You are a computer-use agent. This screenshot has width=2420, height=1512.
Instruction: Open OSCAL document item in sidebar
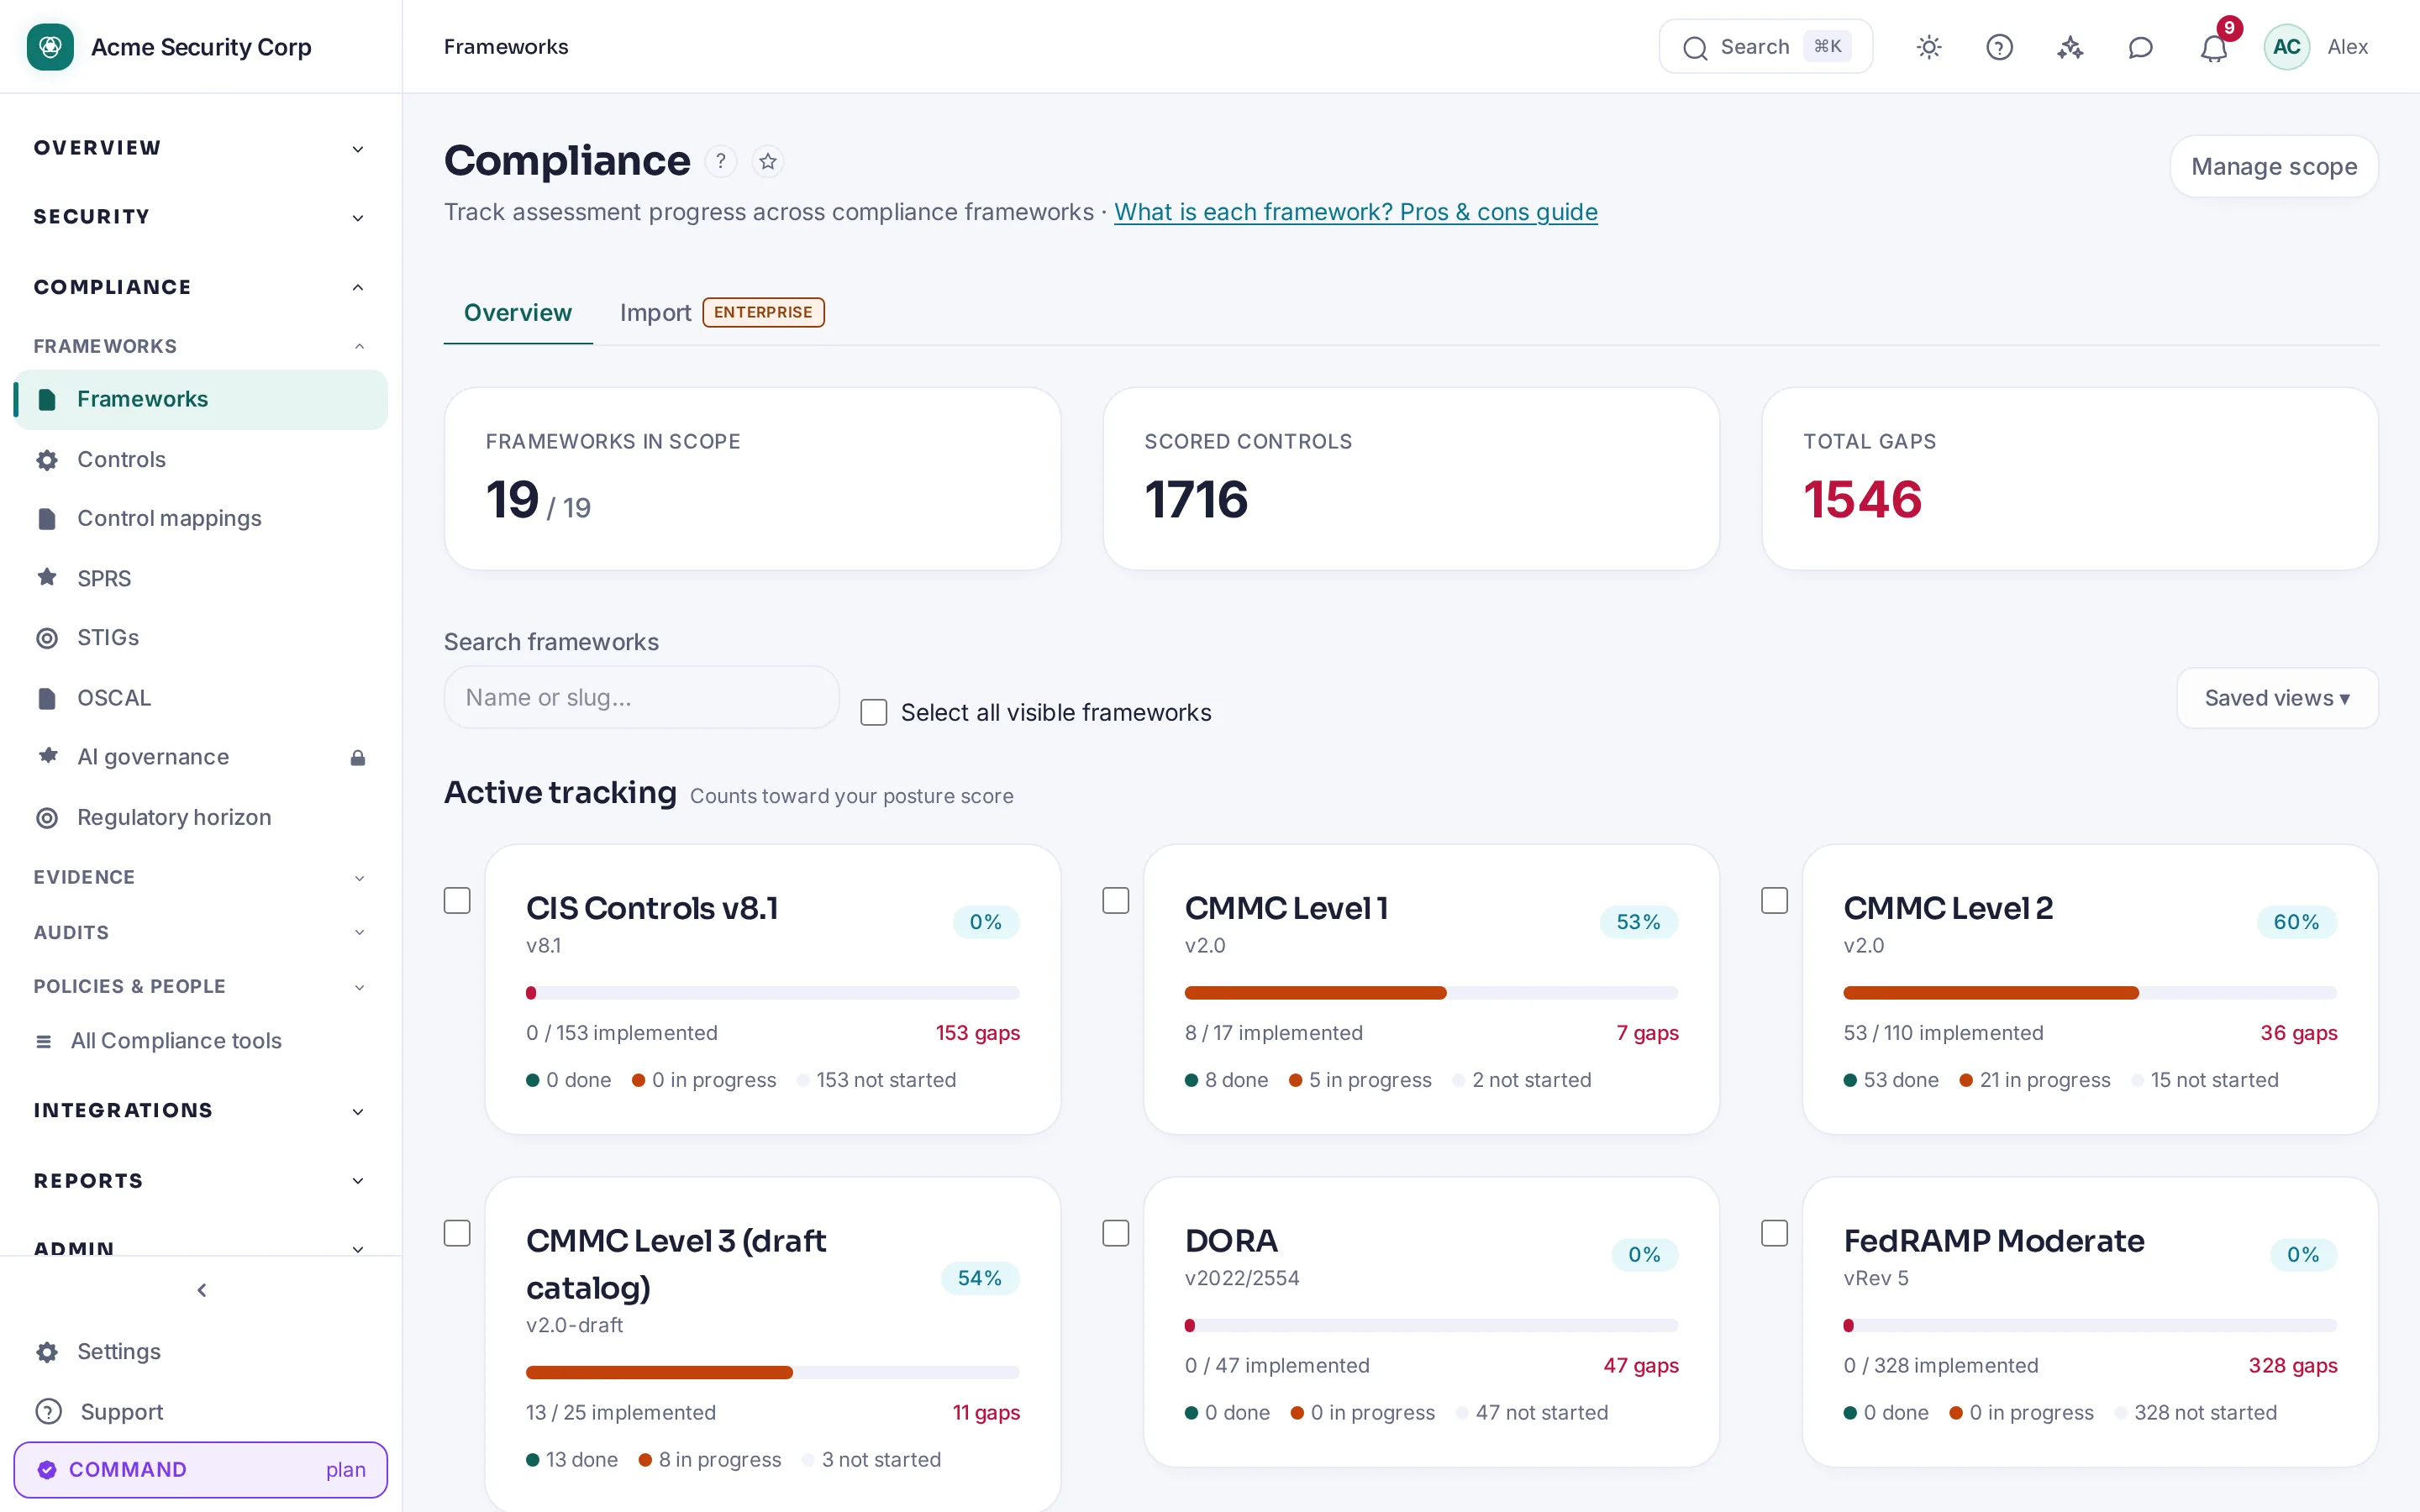201,697
